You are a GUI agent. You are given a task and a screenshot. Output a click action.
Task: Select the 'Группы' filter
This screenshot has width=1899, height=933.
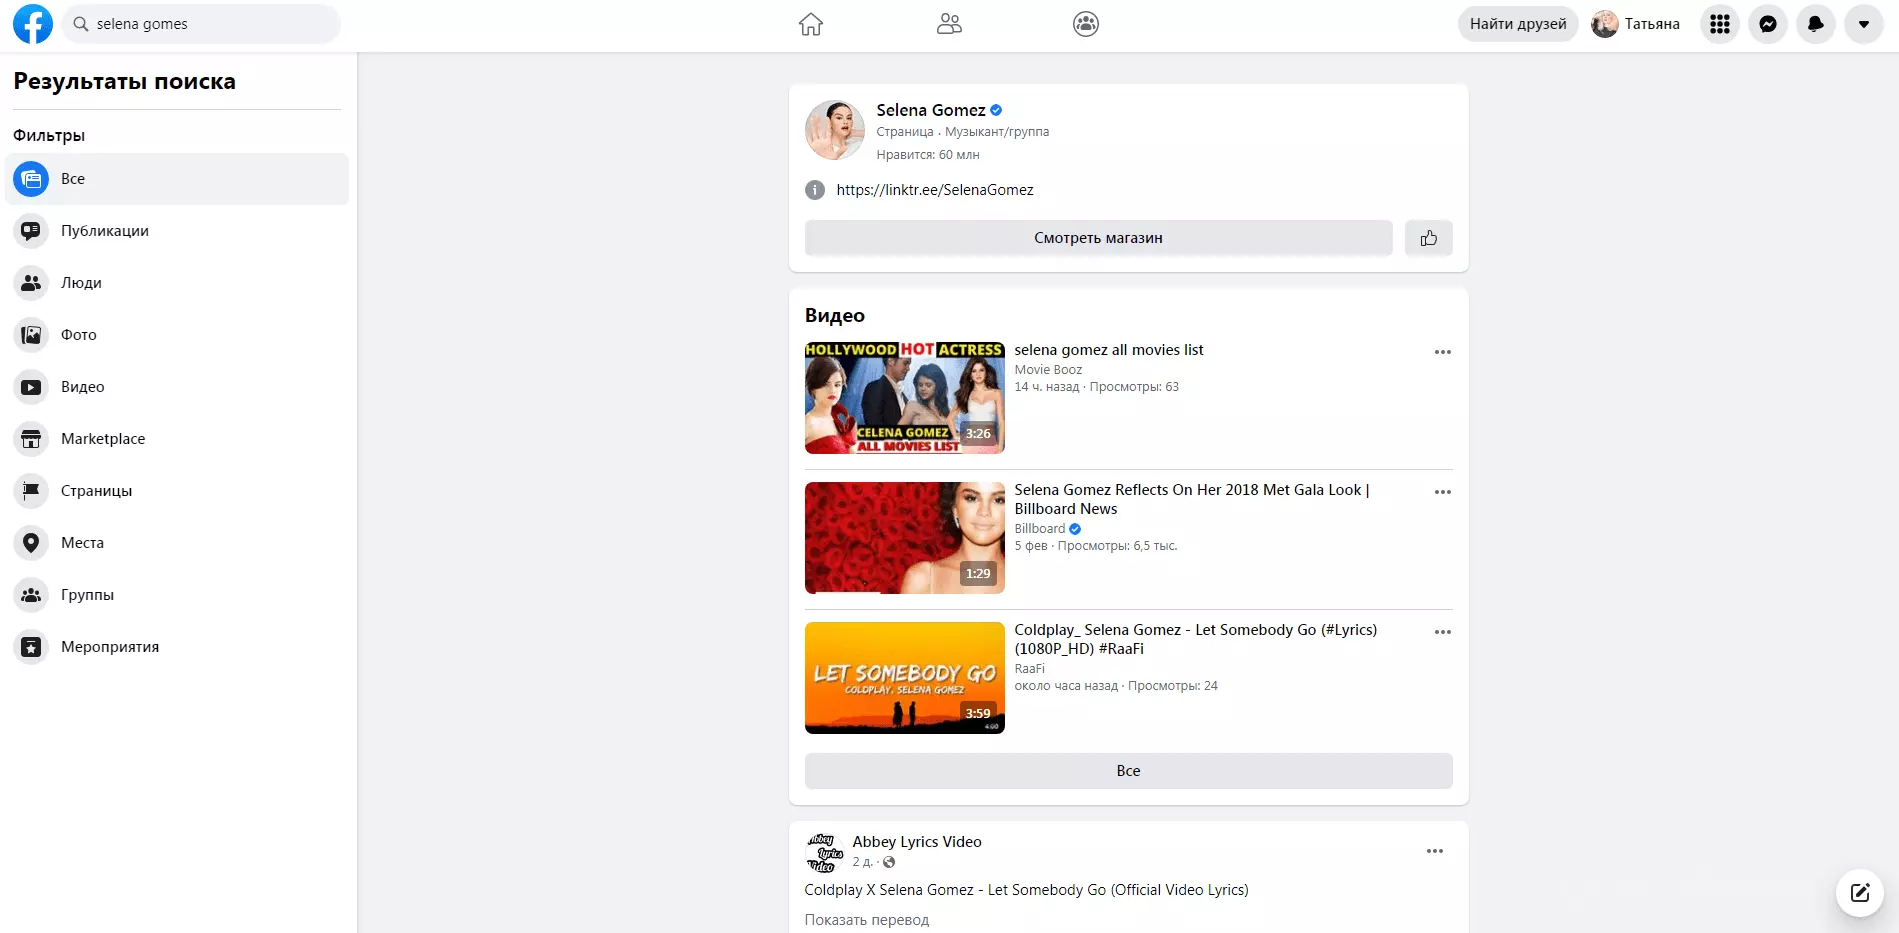click(177, 595)
